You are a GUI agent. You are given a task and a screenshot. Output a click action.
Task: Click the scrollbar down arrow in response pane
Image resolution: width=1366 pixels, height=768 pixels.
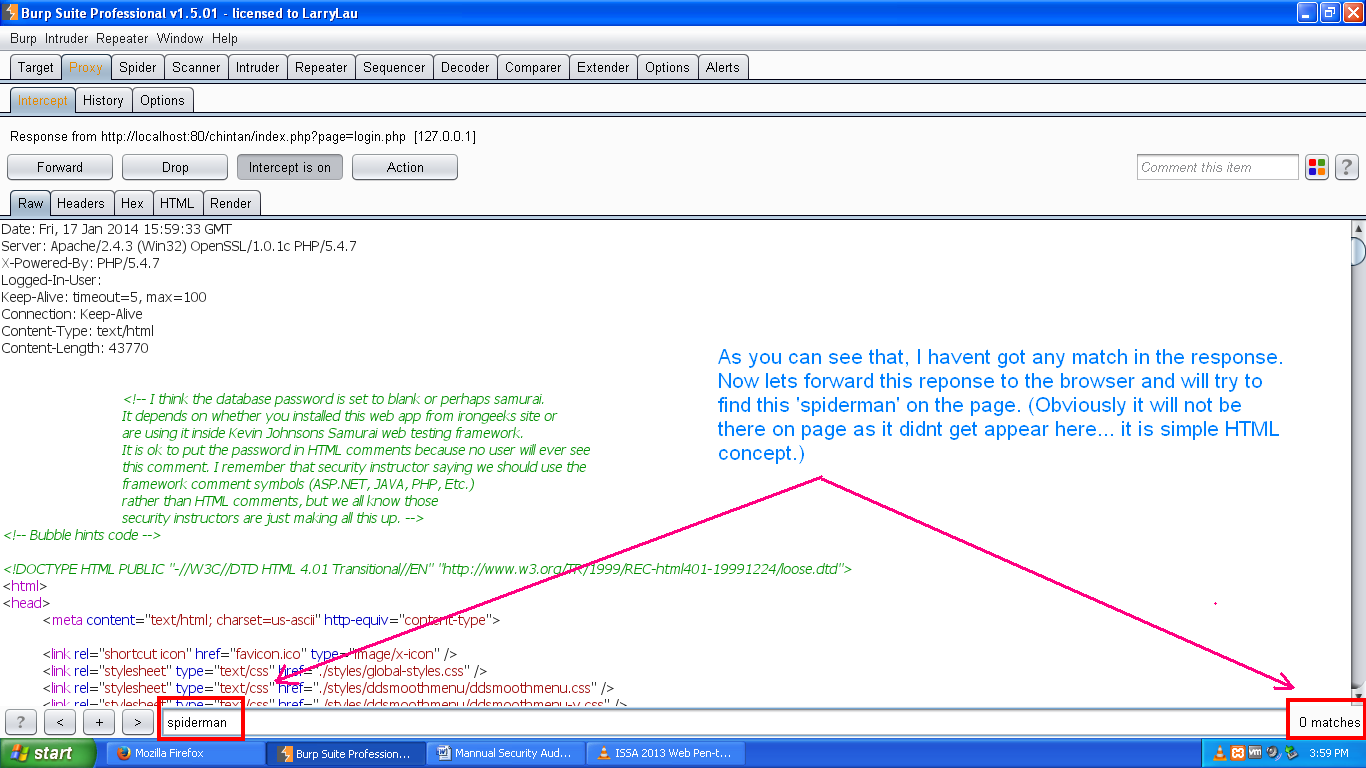(1358, 695)
